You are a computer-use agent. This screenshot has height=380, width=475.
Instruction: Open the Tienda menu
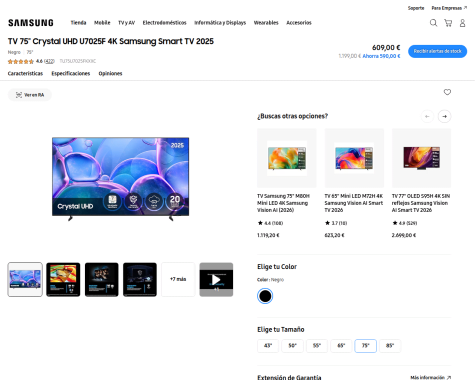tap(78, 23)
